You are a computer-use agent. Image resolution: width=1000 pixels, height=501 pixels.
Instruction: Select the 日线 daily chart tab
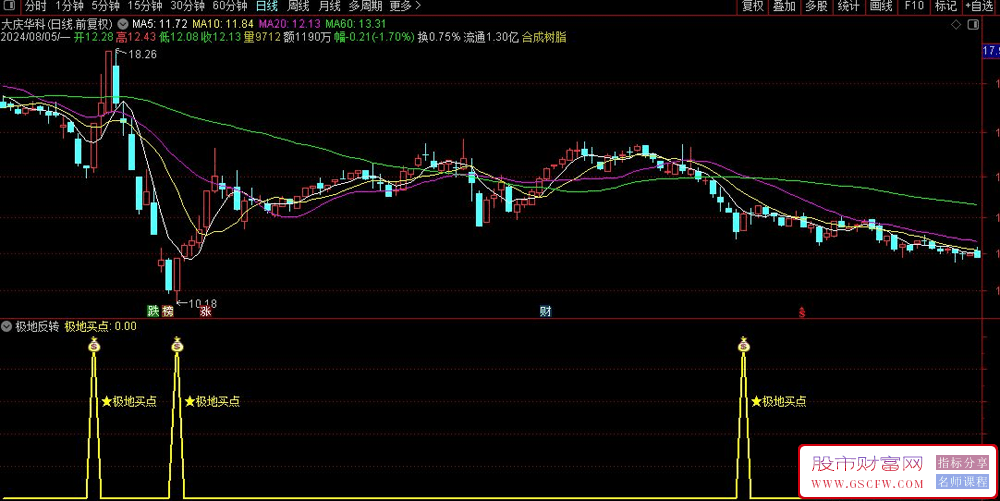267,6
